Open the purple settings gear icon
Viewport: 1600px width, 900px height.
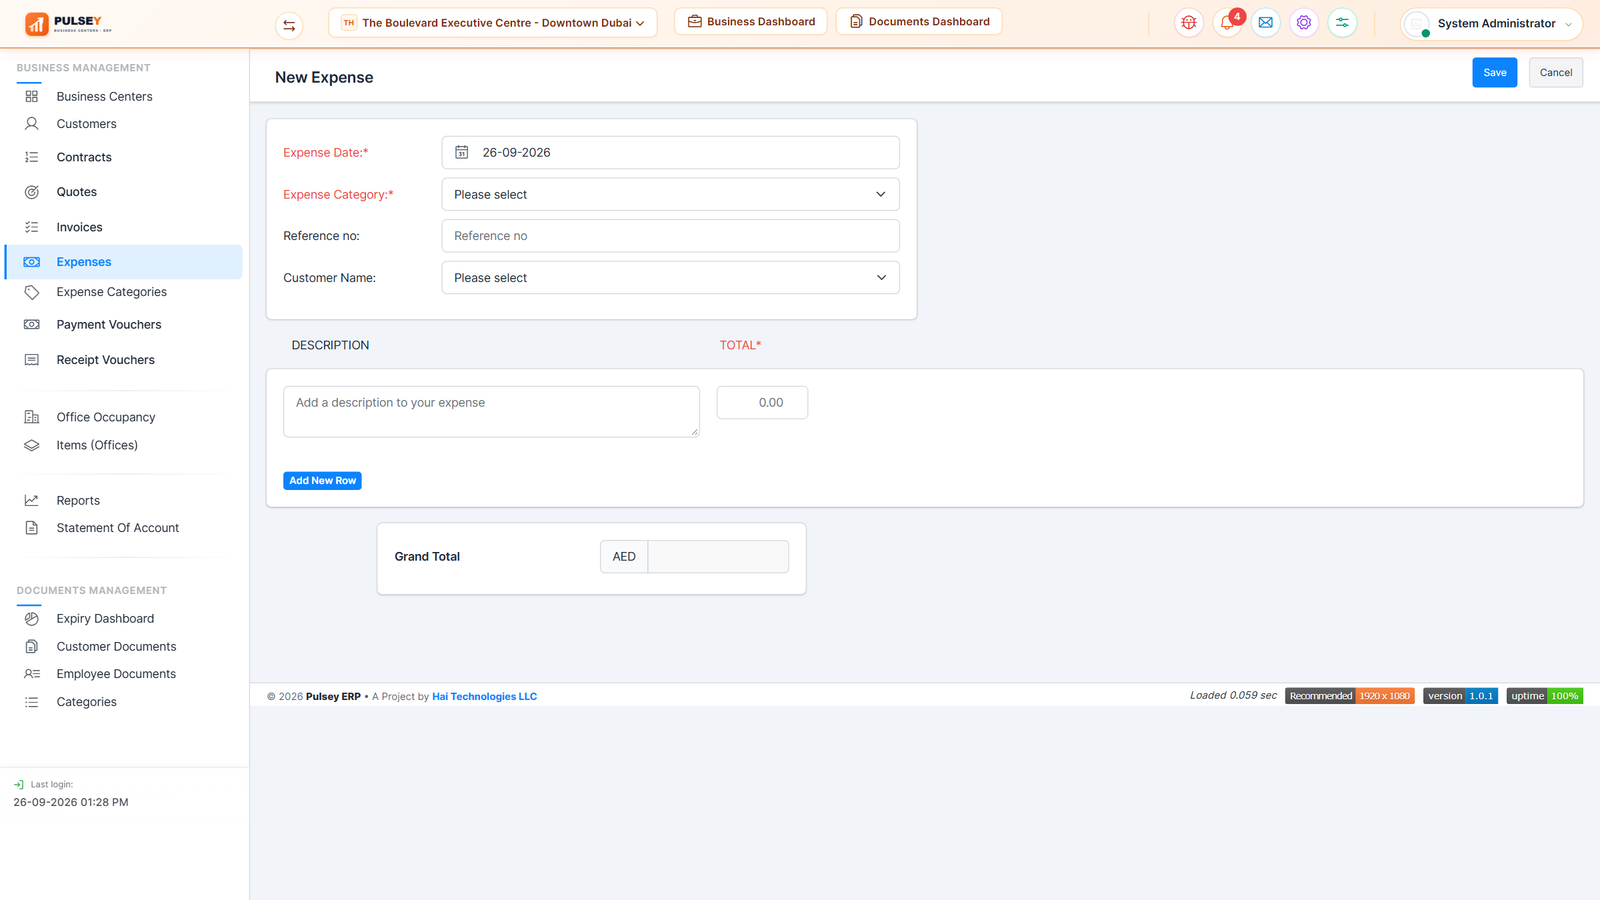(1304, 23)
